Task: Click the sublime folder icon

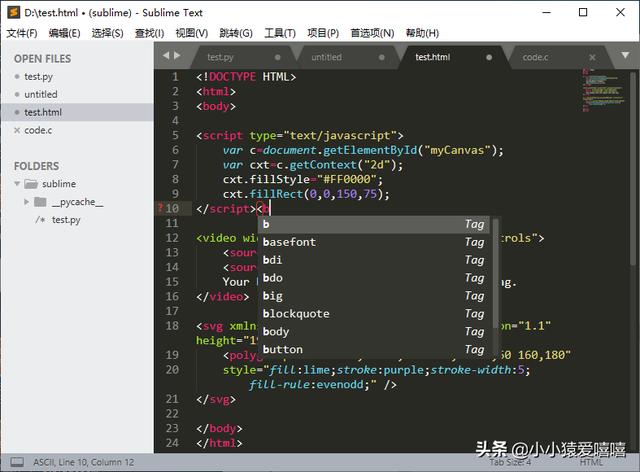Action: (31, 184)
